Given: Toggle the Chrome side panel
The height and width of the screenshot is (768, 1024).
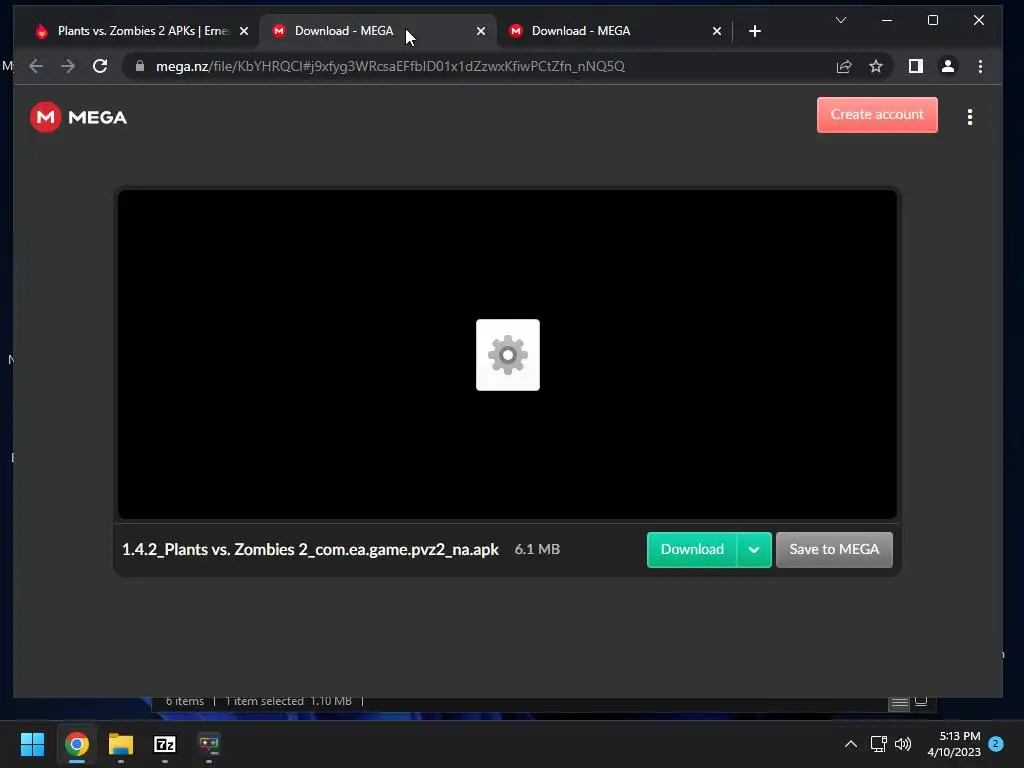Looking at the screenshot, I should (x=916, y=66).
